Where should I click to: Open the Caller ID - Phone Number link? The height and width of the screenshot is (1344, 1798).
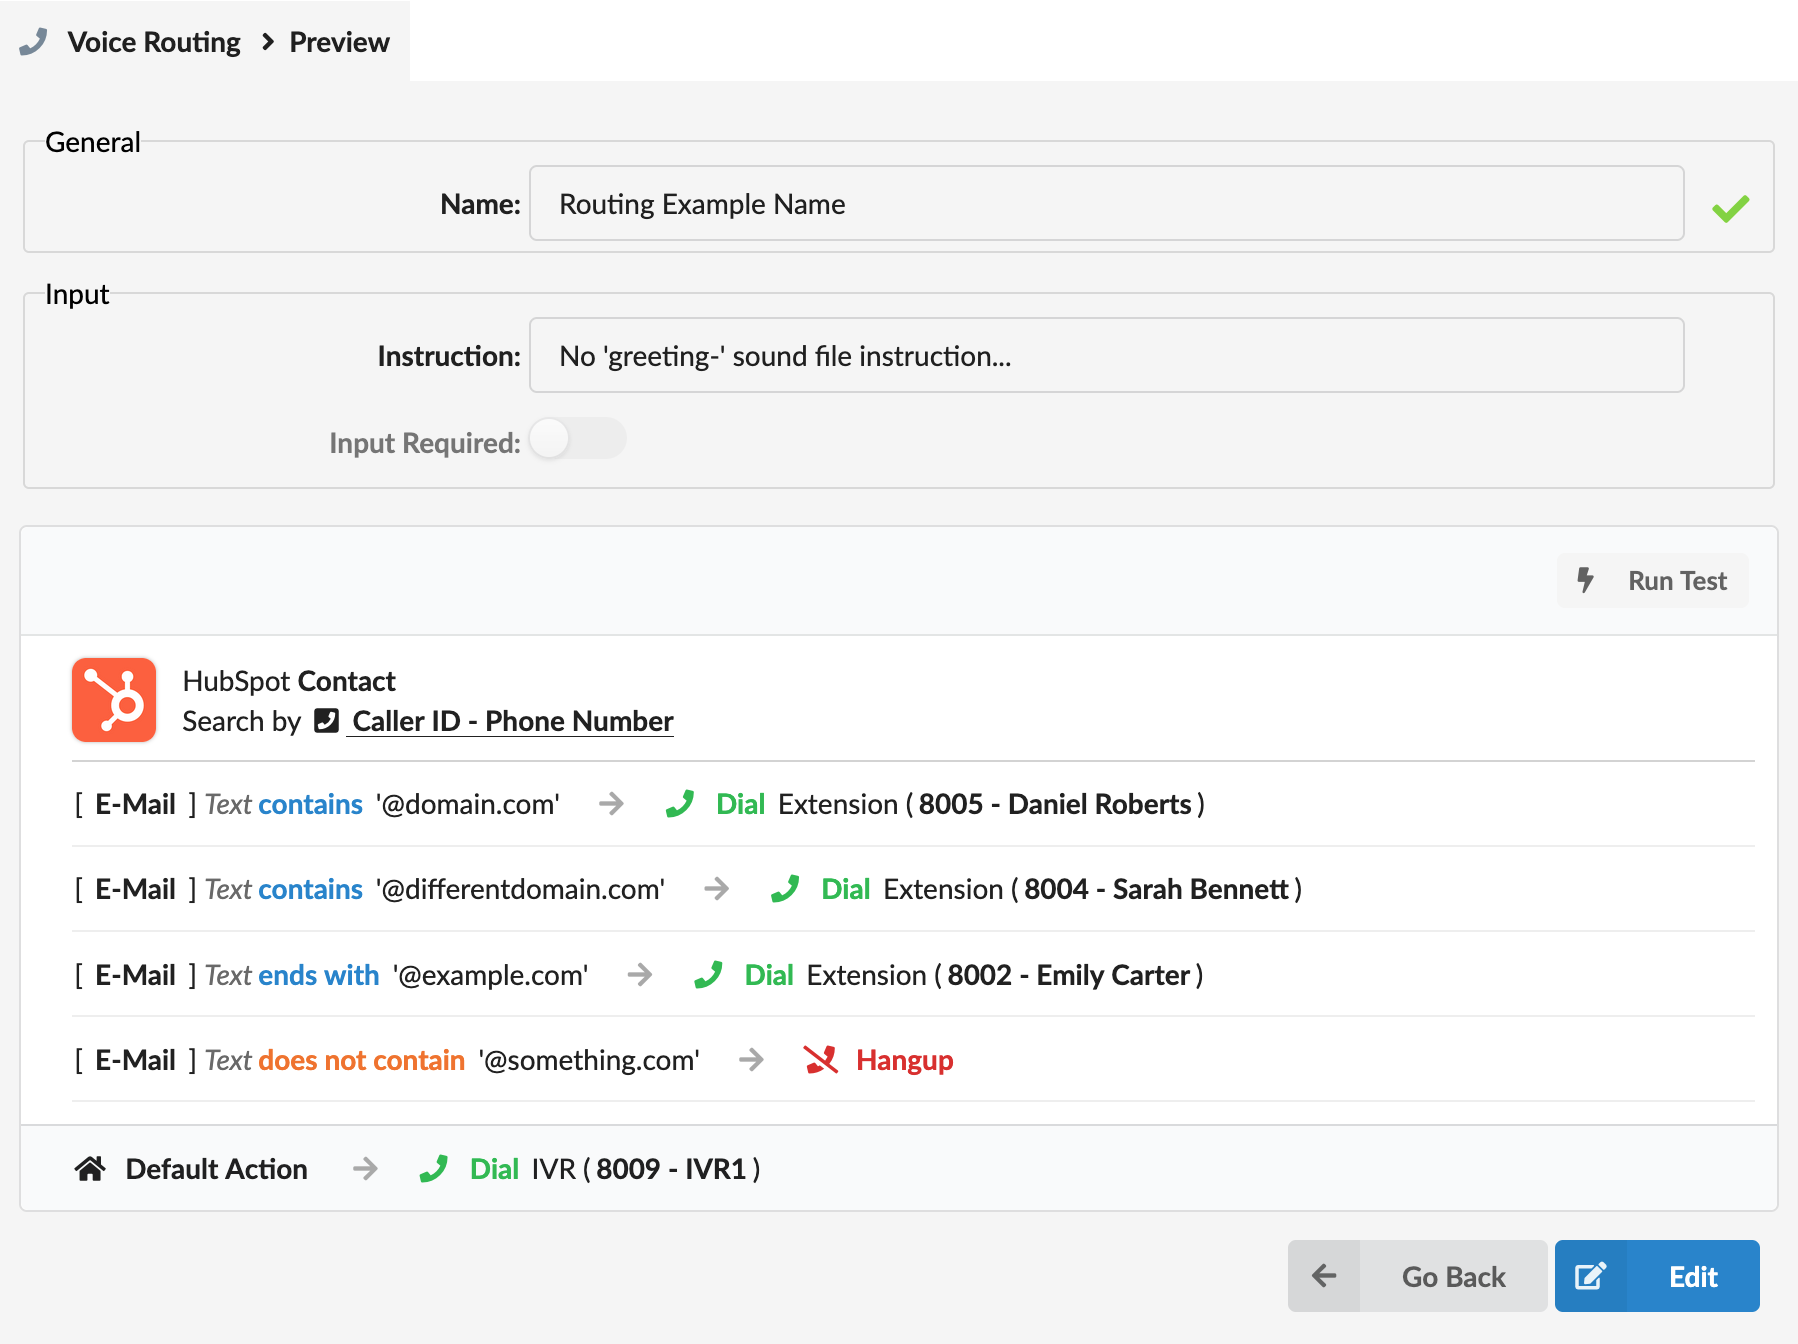coord(513,721)
